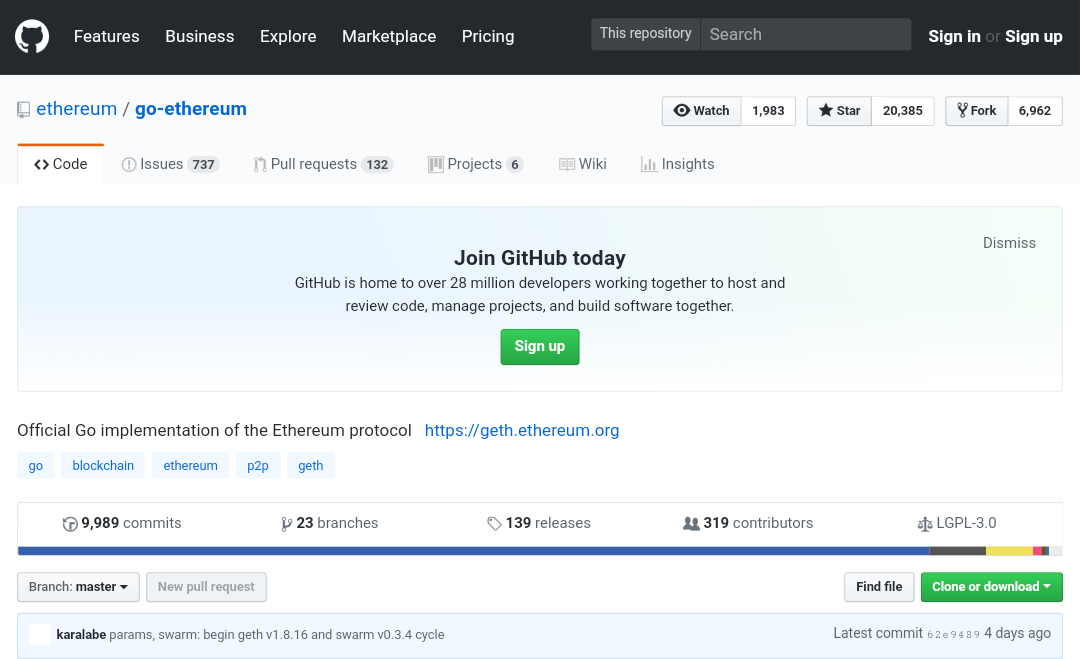
Task: Click the scale icon beside LGPL-3.0
Action: tap(924, 524)
